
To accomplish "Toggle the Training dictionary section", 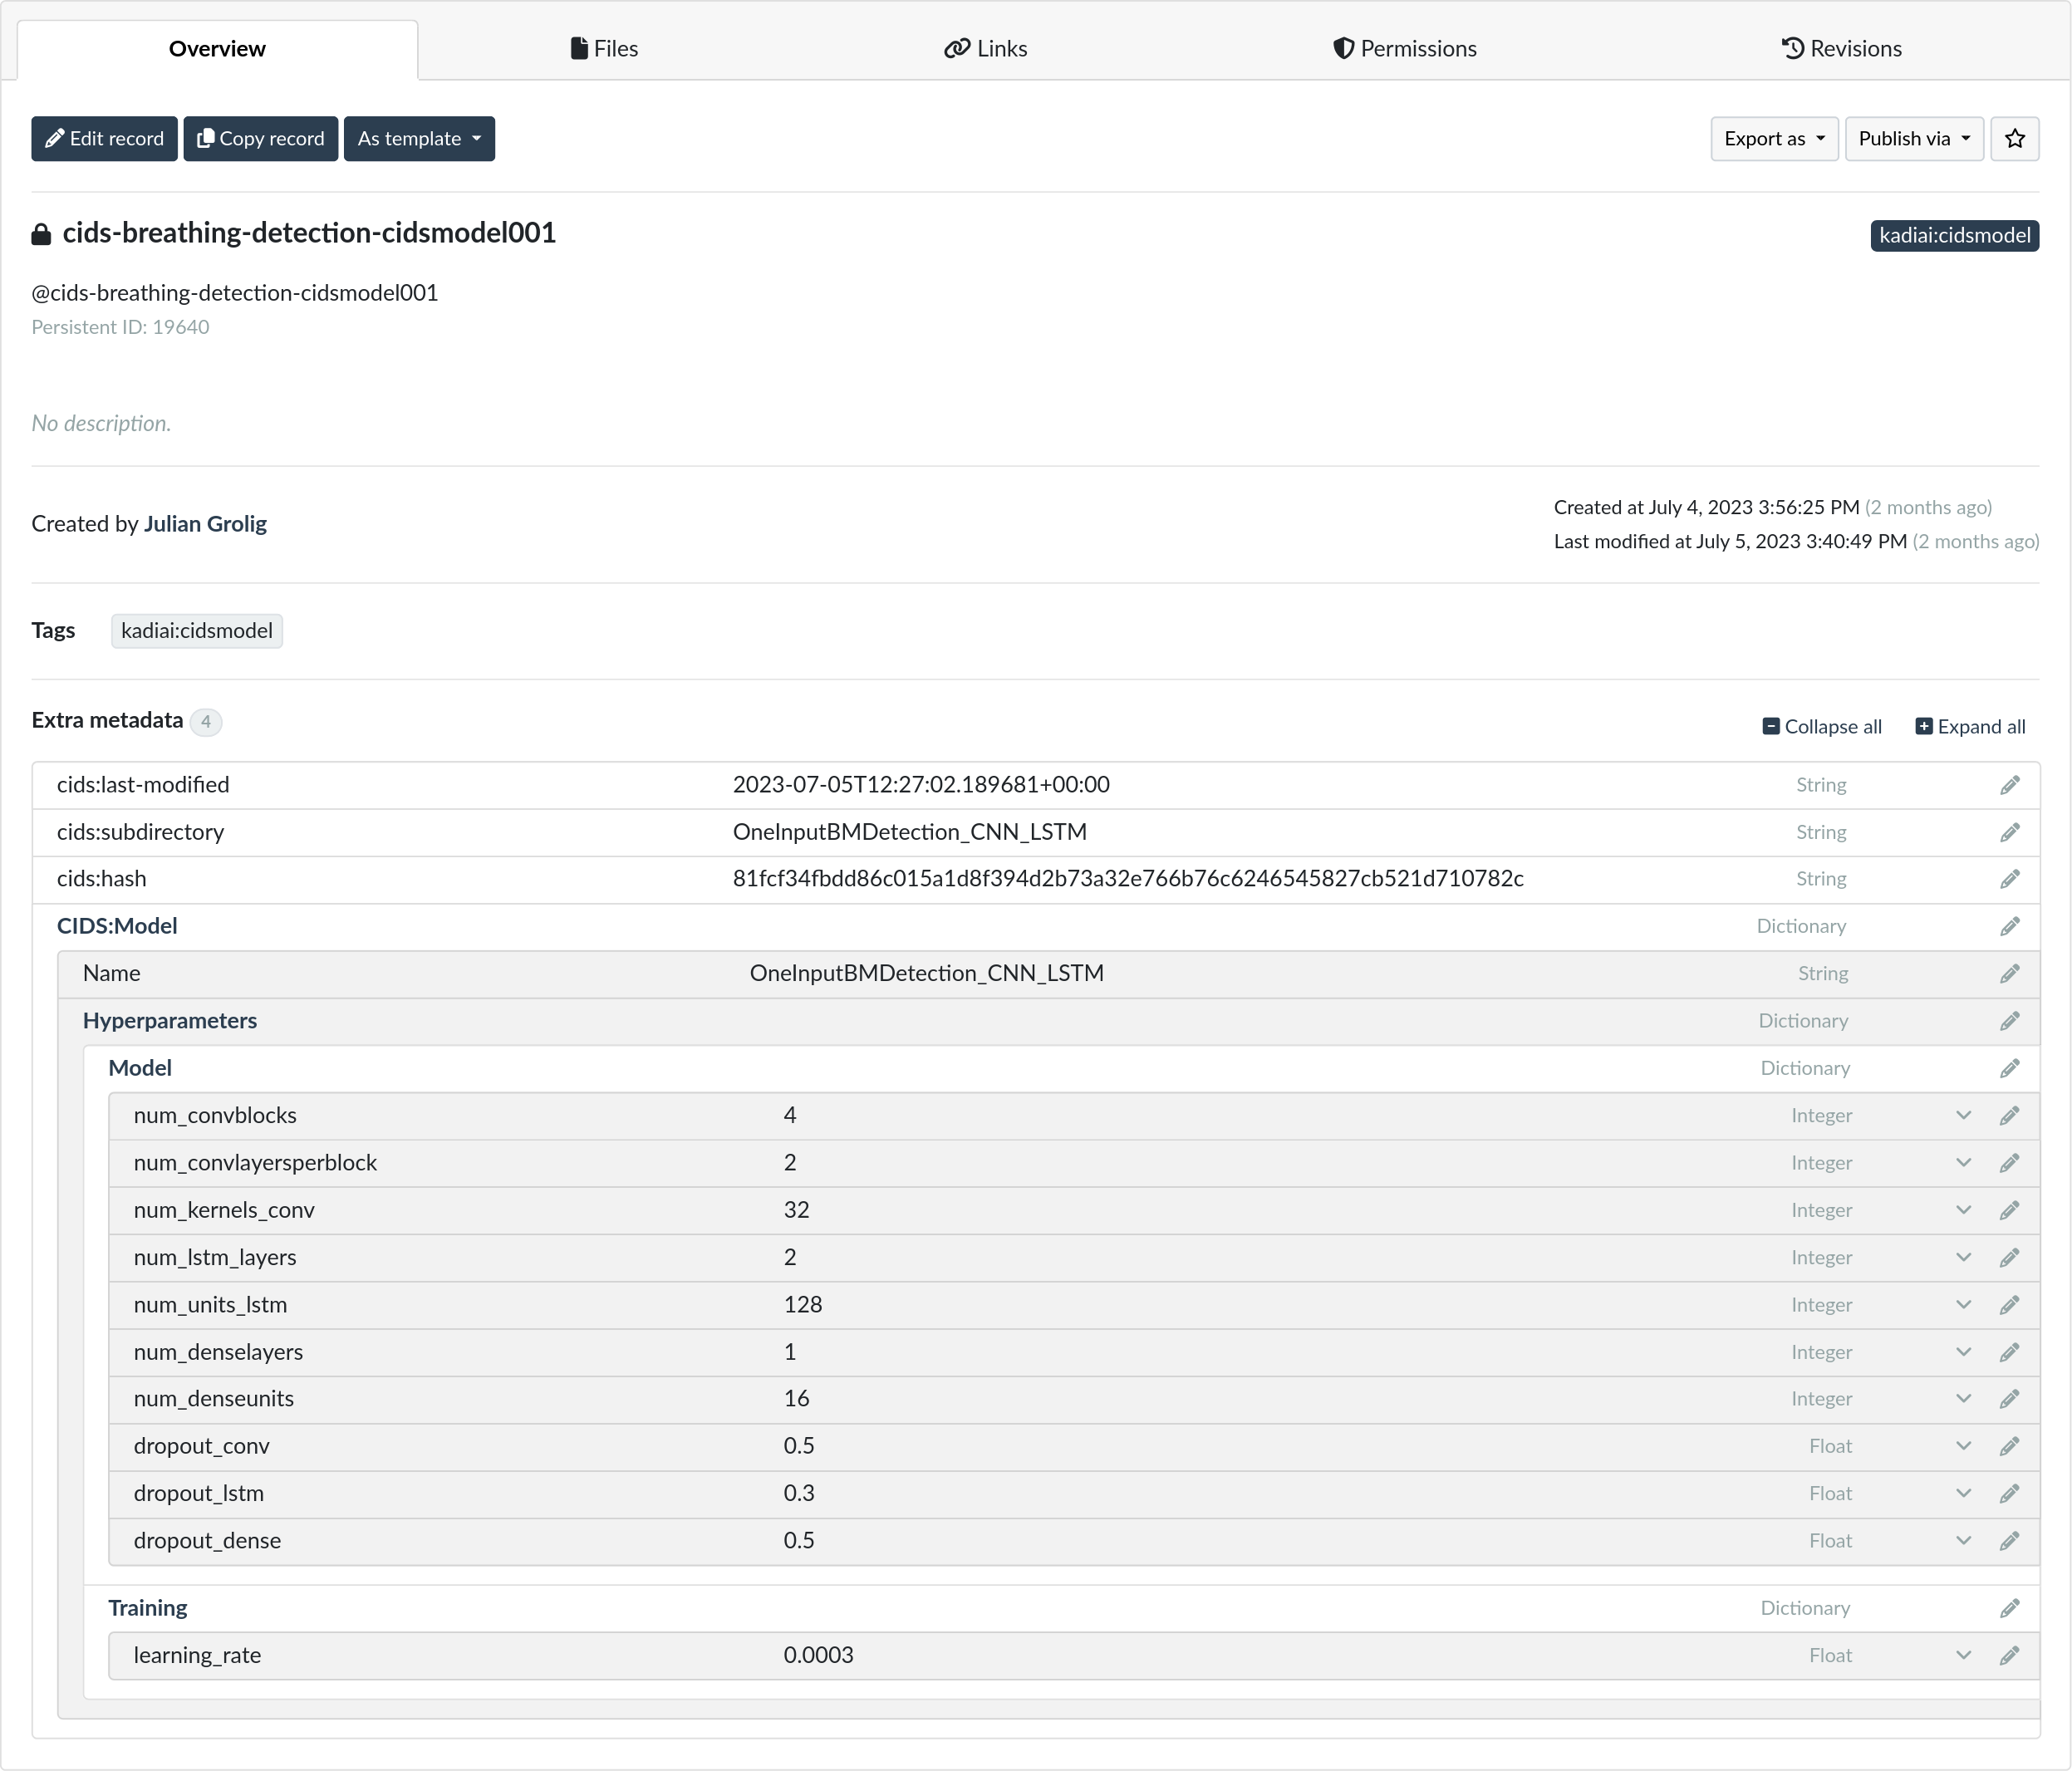I will click(148, 1608).
